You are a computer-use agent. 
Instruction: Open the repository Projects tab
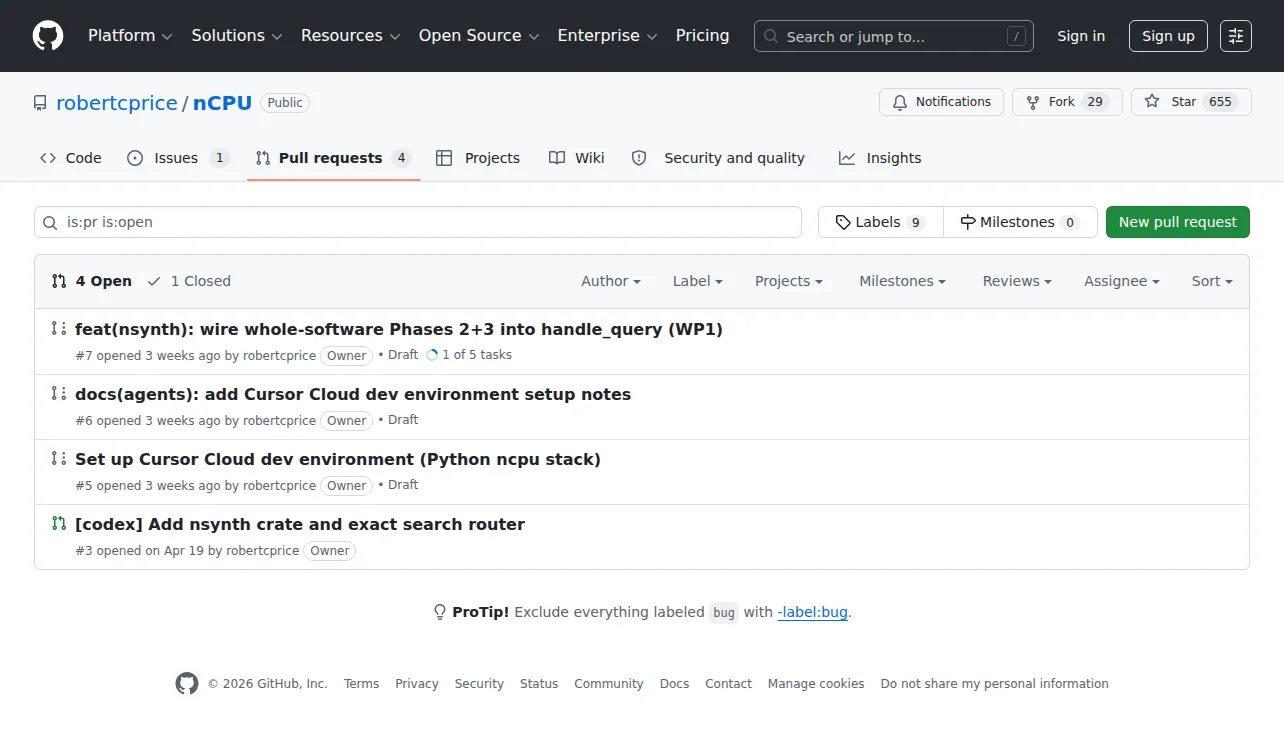(478, 158)
